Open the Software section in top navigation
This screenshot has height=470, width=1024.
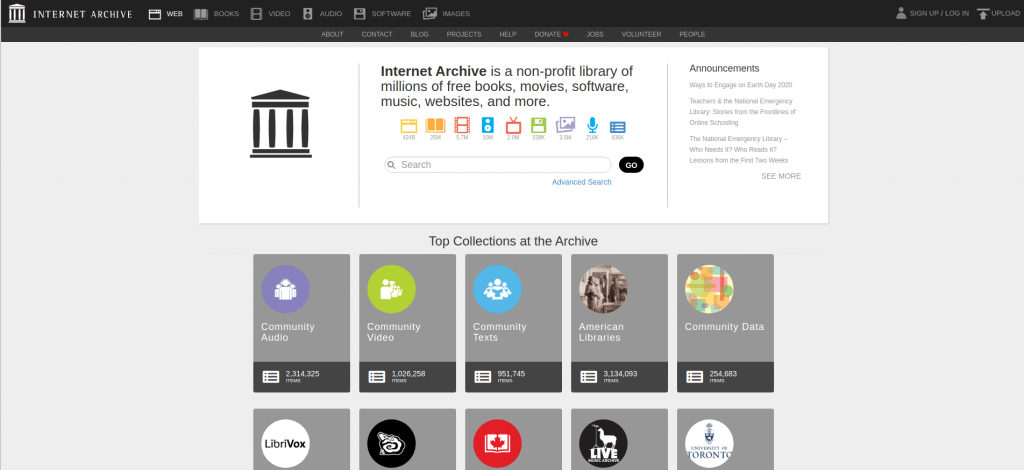382,14
